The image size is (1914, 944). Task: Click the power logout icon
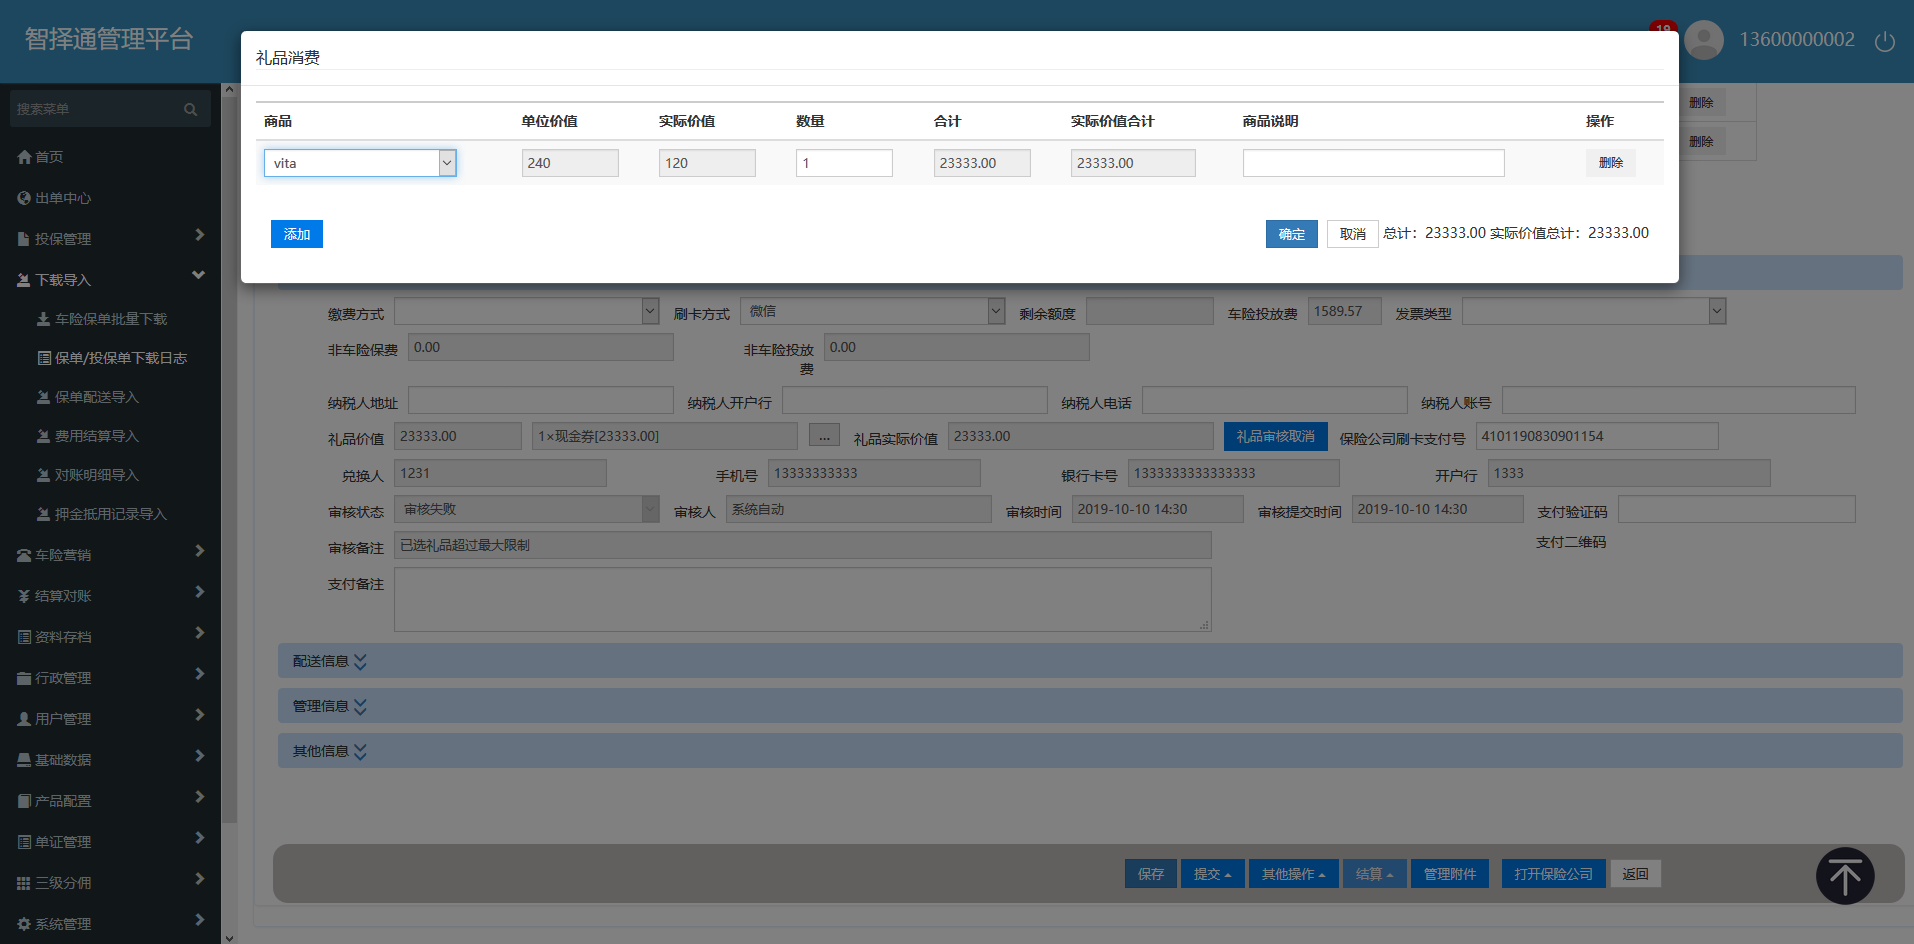tap(1884, 41)
